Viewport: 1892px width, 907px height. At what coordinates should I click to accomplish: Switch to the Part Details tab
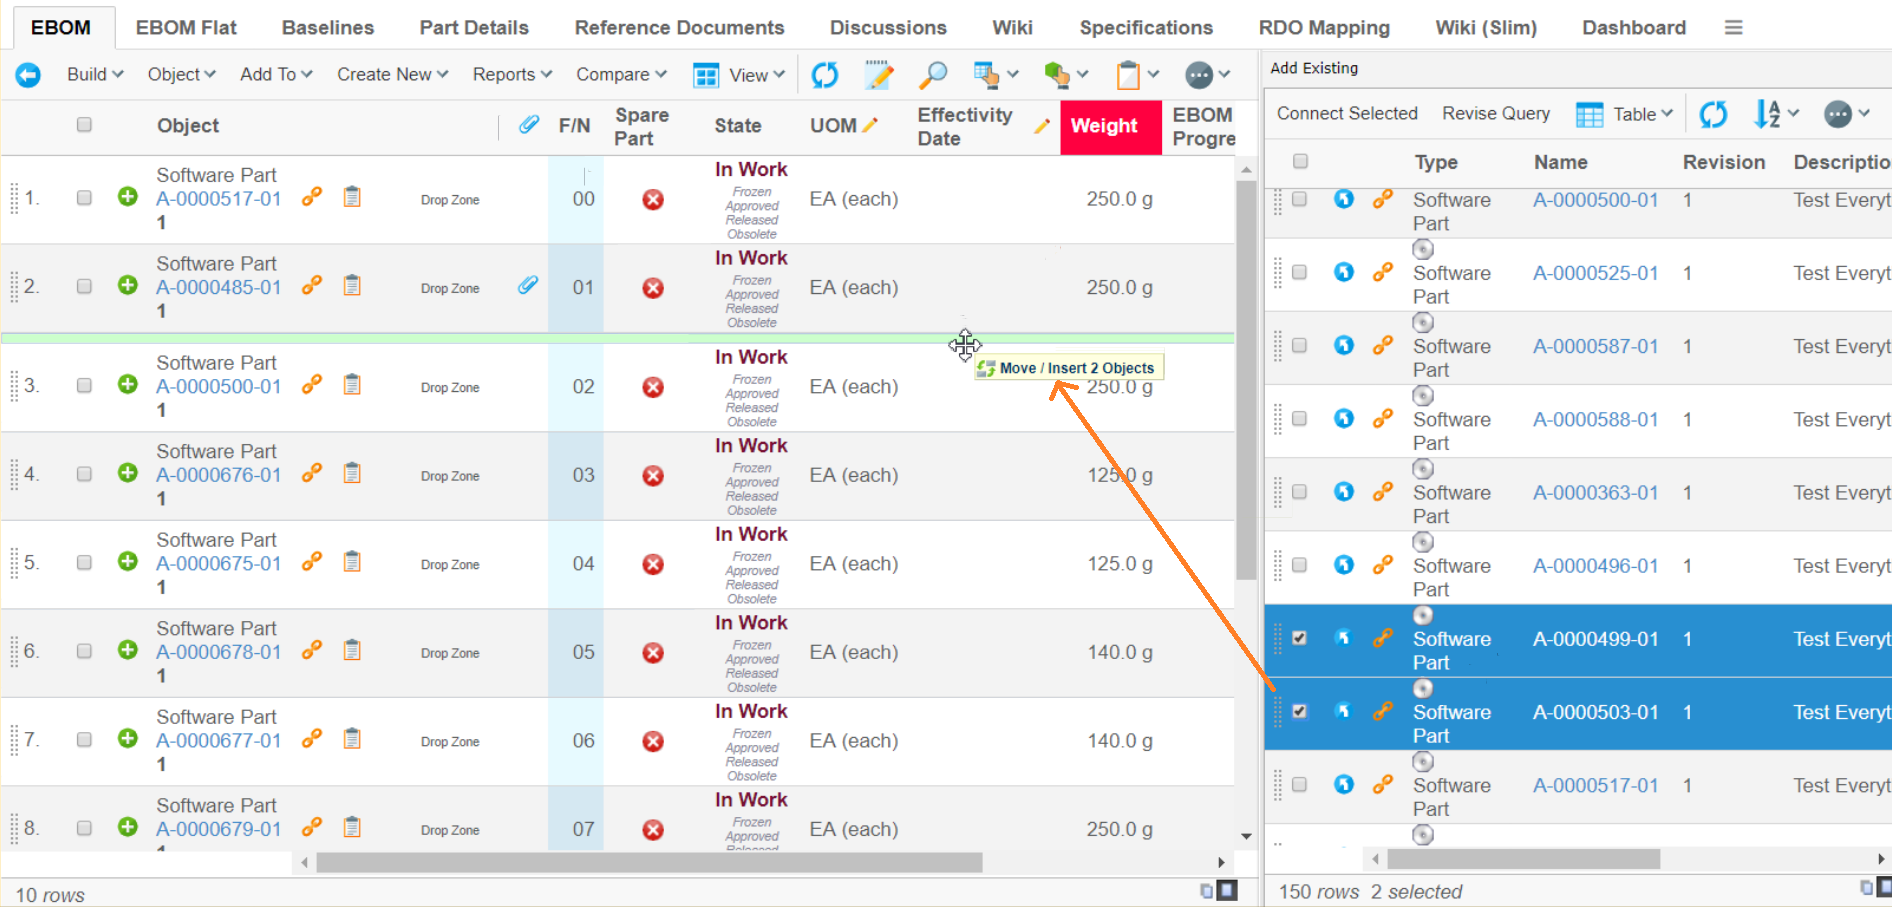(474, 28)
